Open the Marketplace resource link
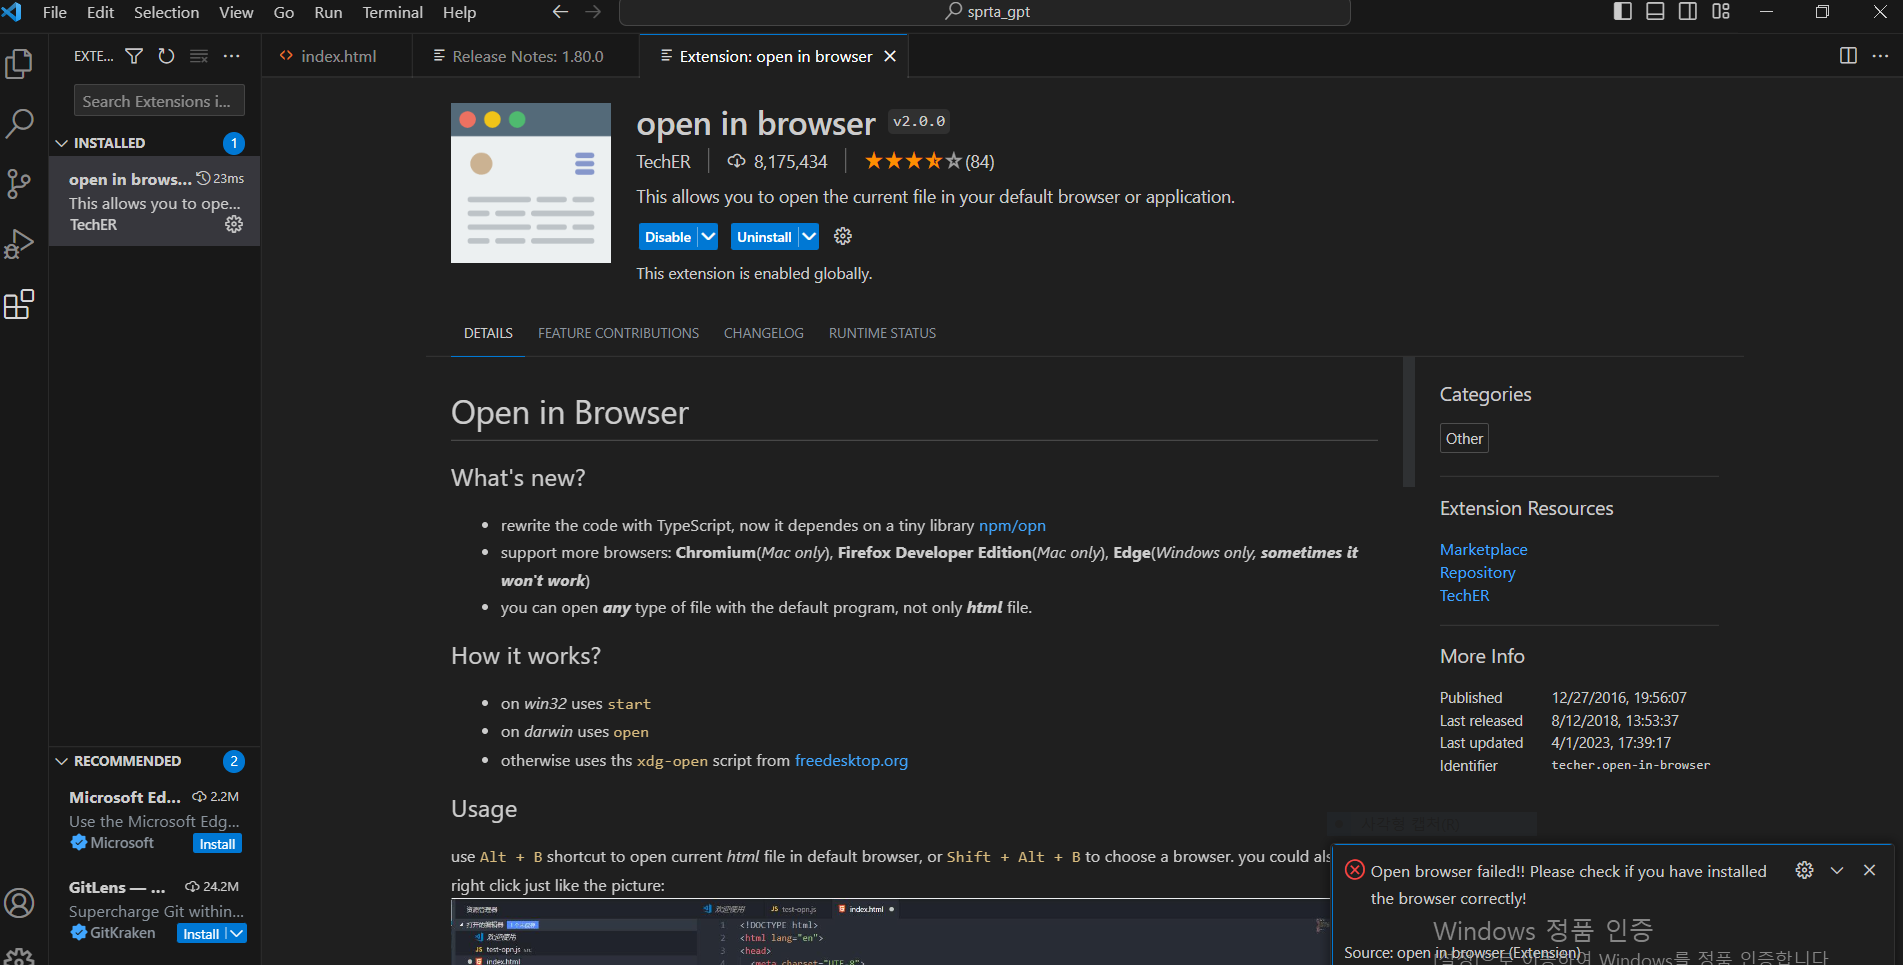Image resolution: width=1903 pixels, height=965 pixels. tap(1483, 549)
